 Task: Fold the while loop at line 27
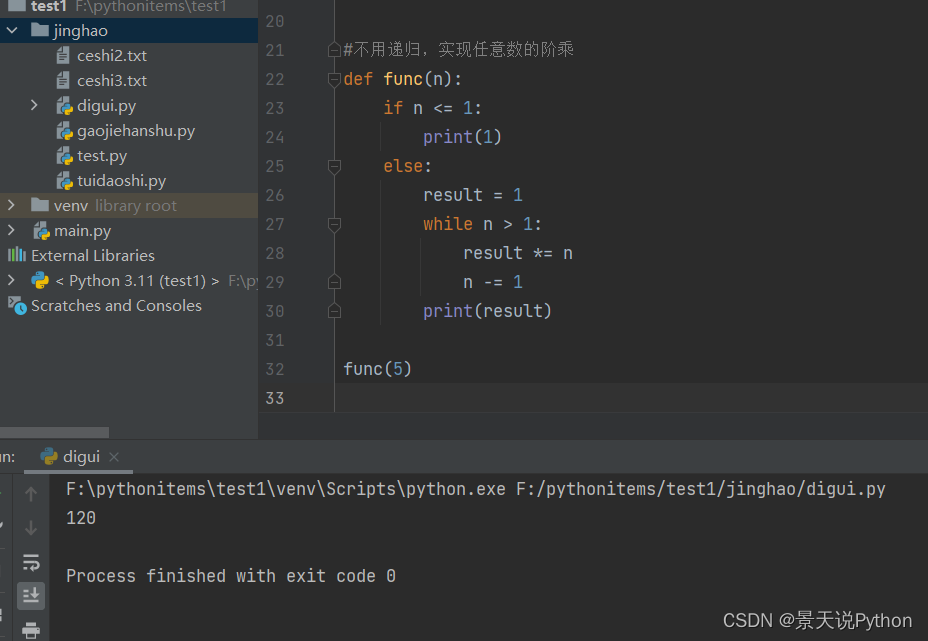pos(334,224)
